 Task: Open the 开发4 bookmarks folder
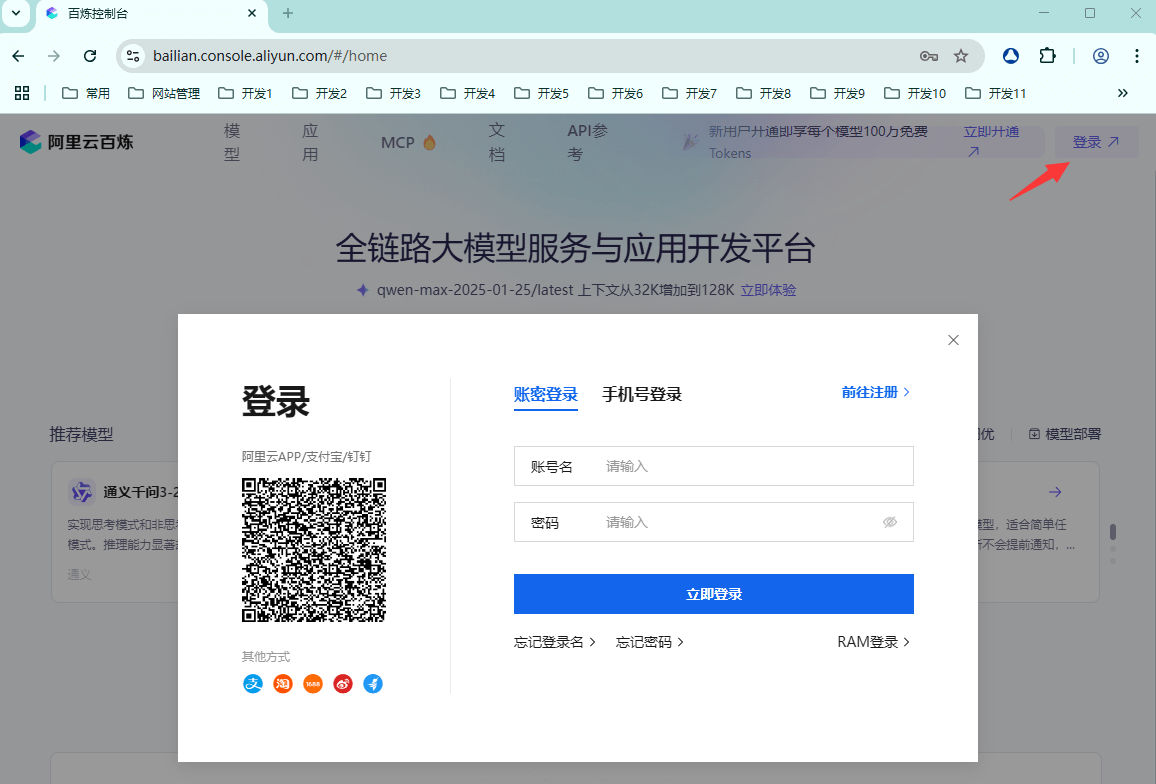pos(467,93)
